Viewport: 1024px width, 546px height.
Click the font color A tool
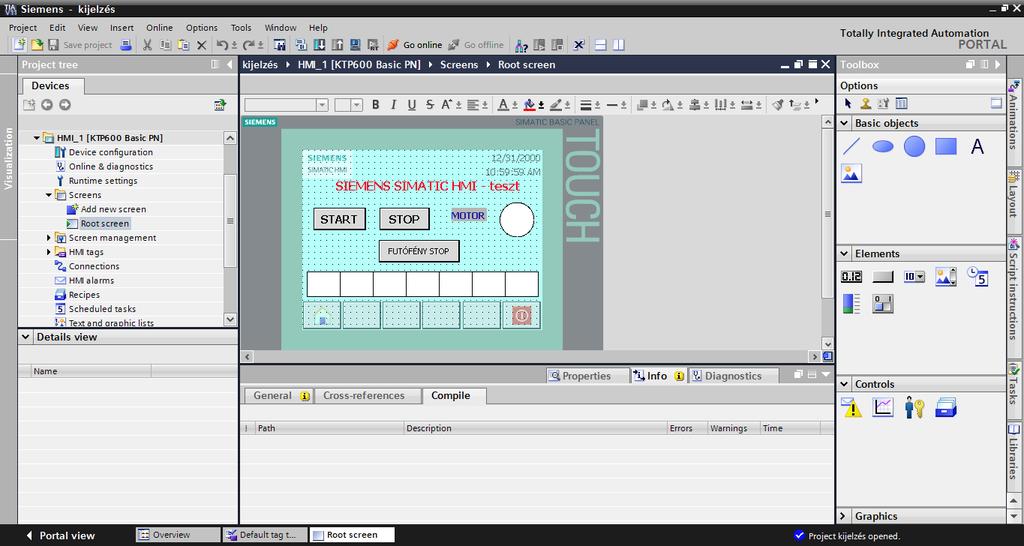pos(504,104)
